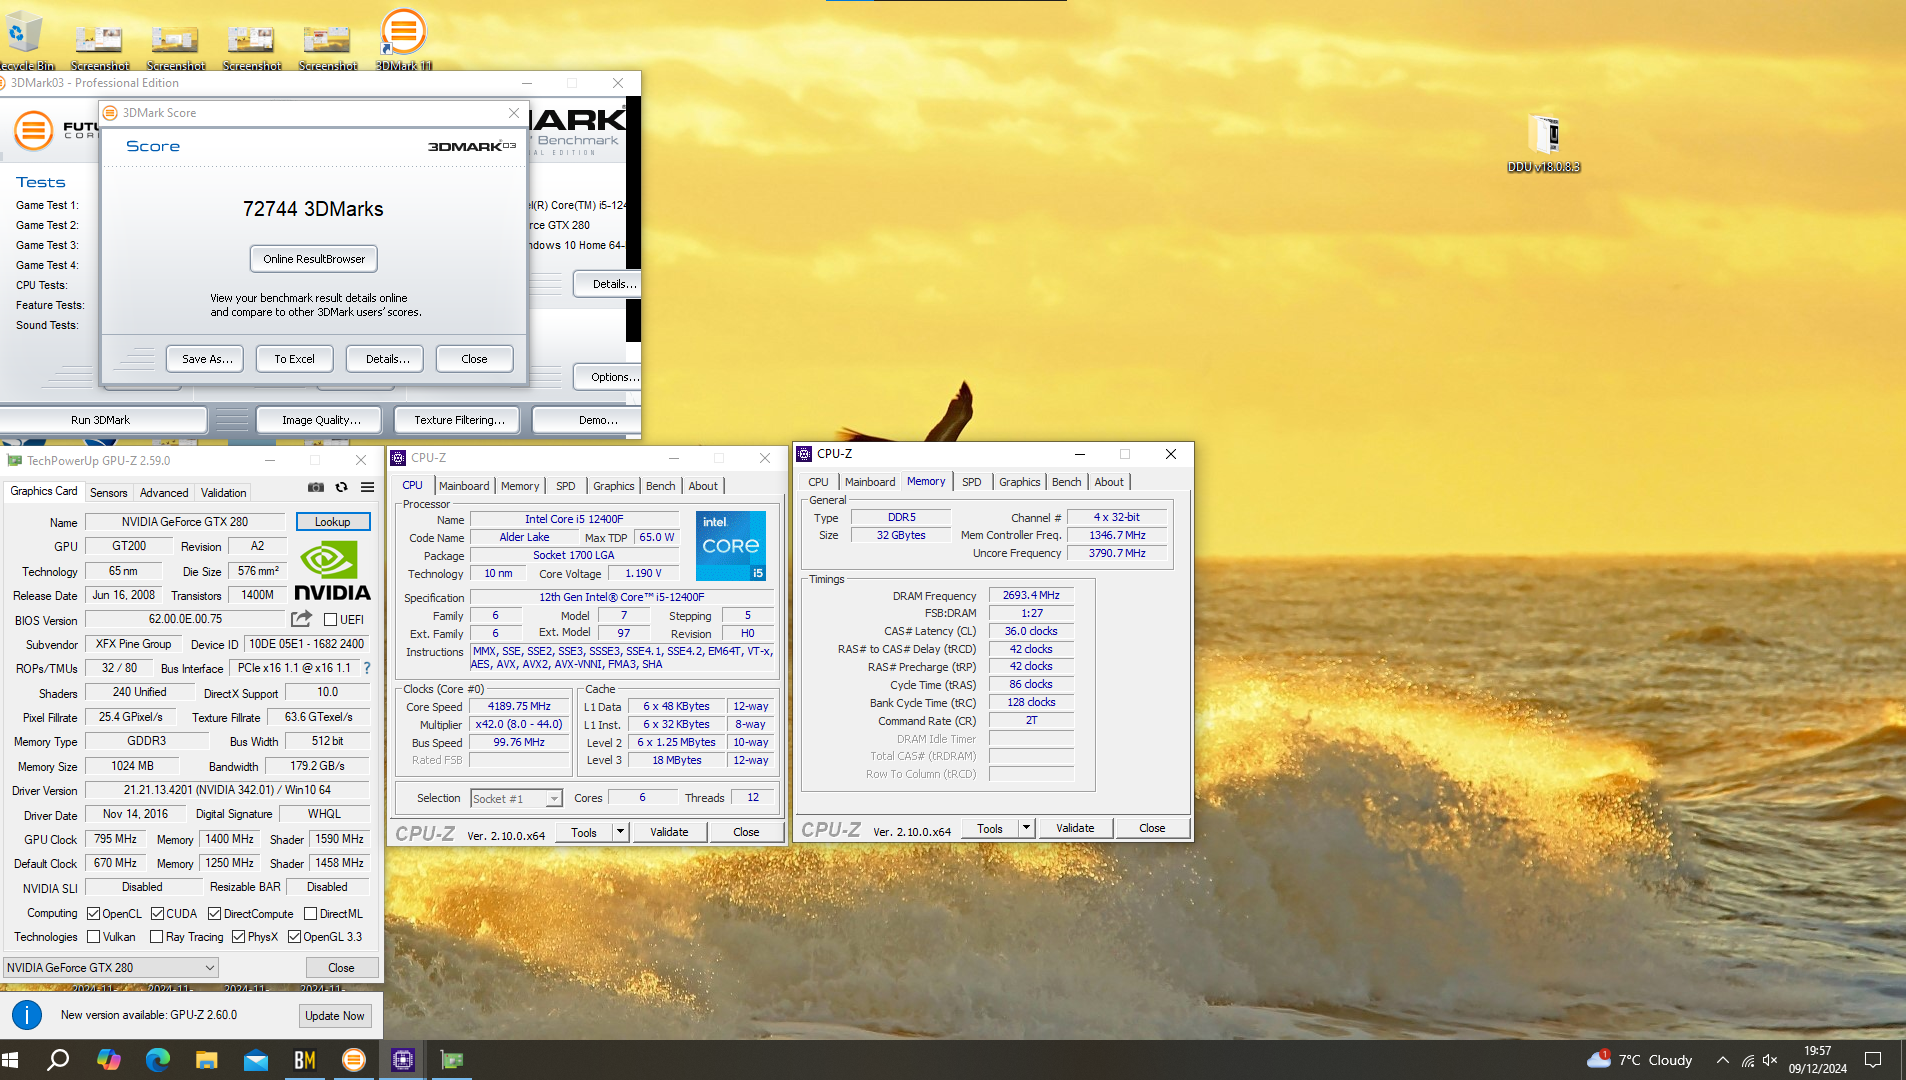Click the BIOS version share/export icon

click(301, 619)
